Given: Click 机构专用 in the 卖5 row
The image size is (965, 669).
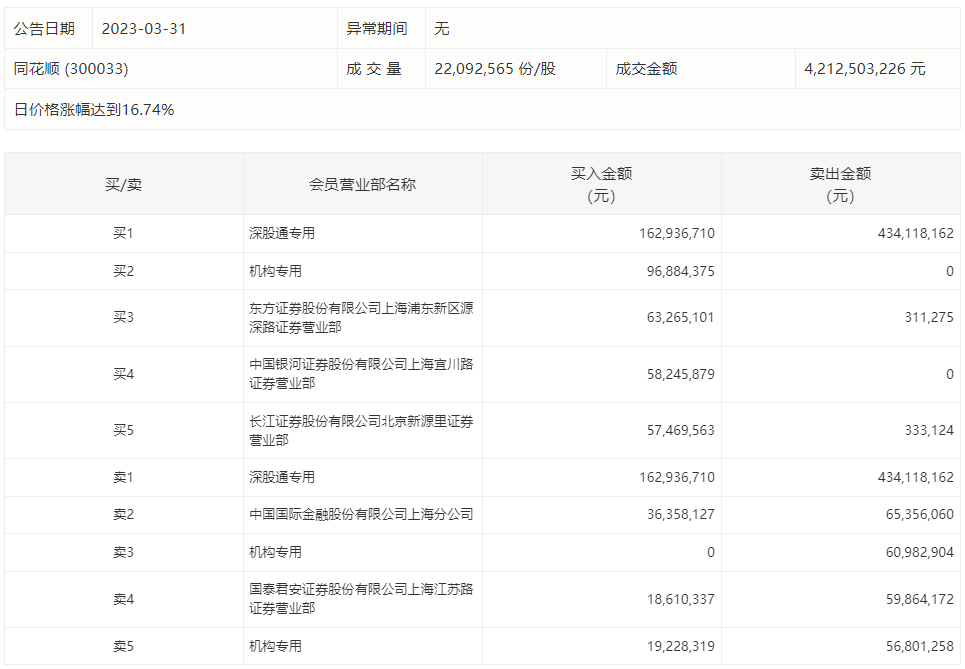Looking at the screenshot, I should coord(276,646).
